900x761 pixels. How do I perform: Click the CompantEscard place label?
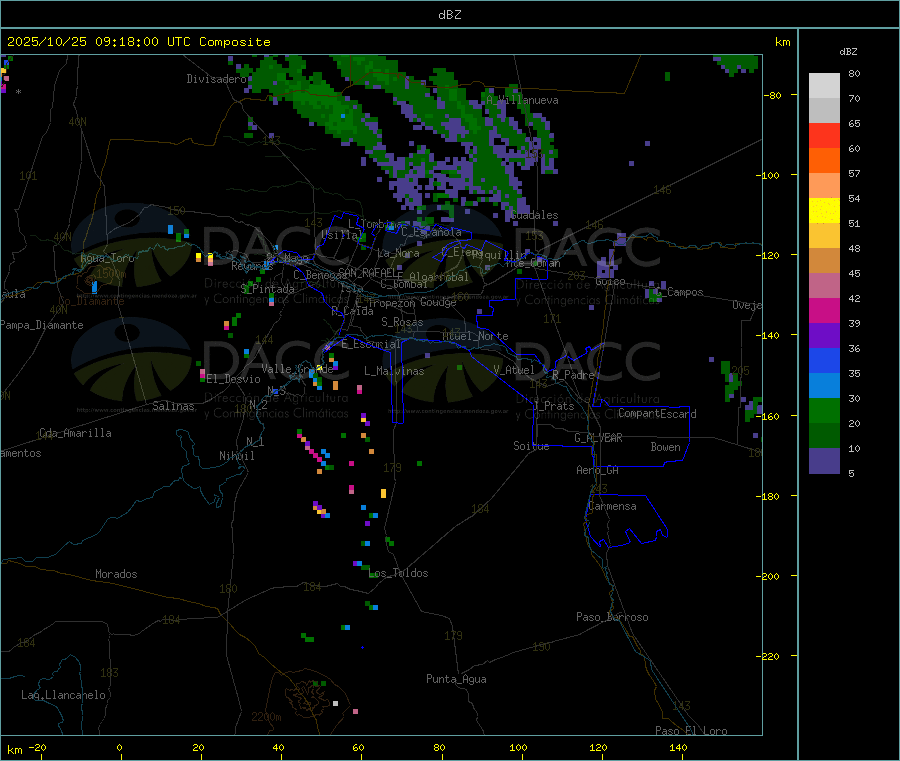point(657,414)
